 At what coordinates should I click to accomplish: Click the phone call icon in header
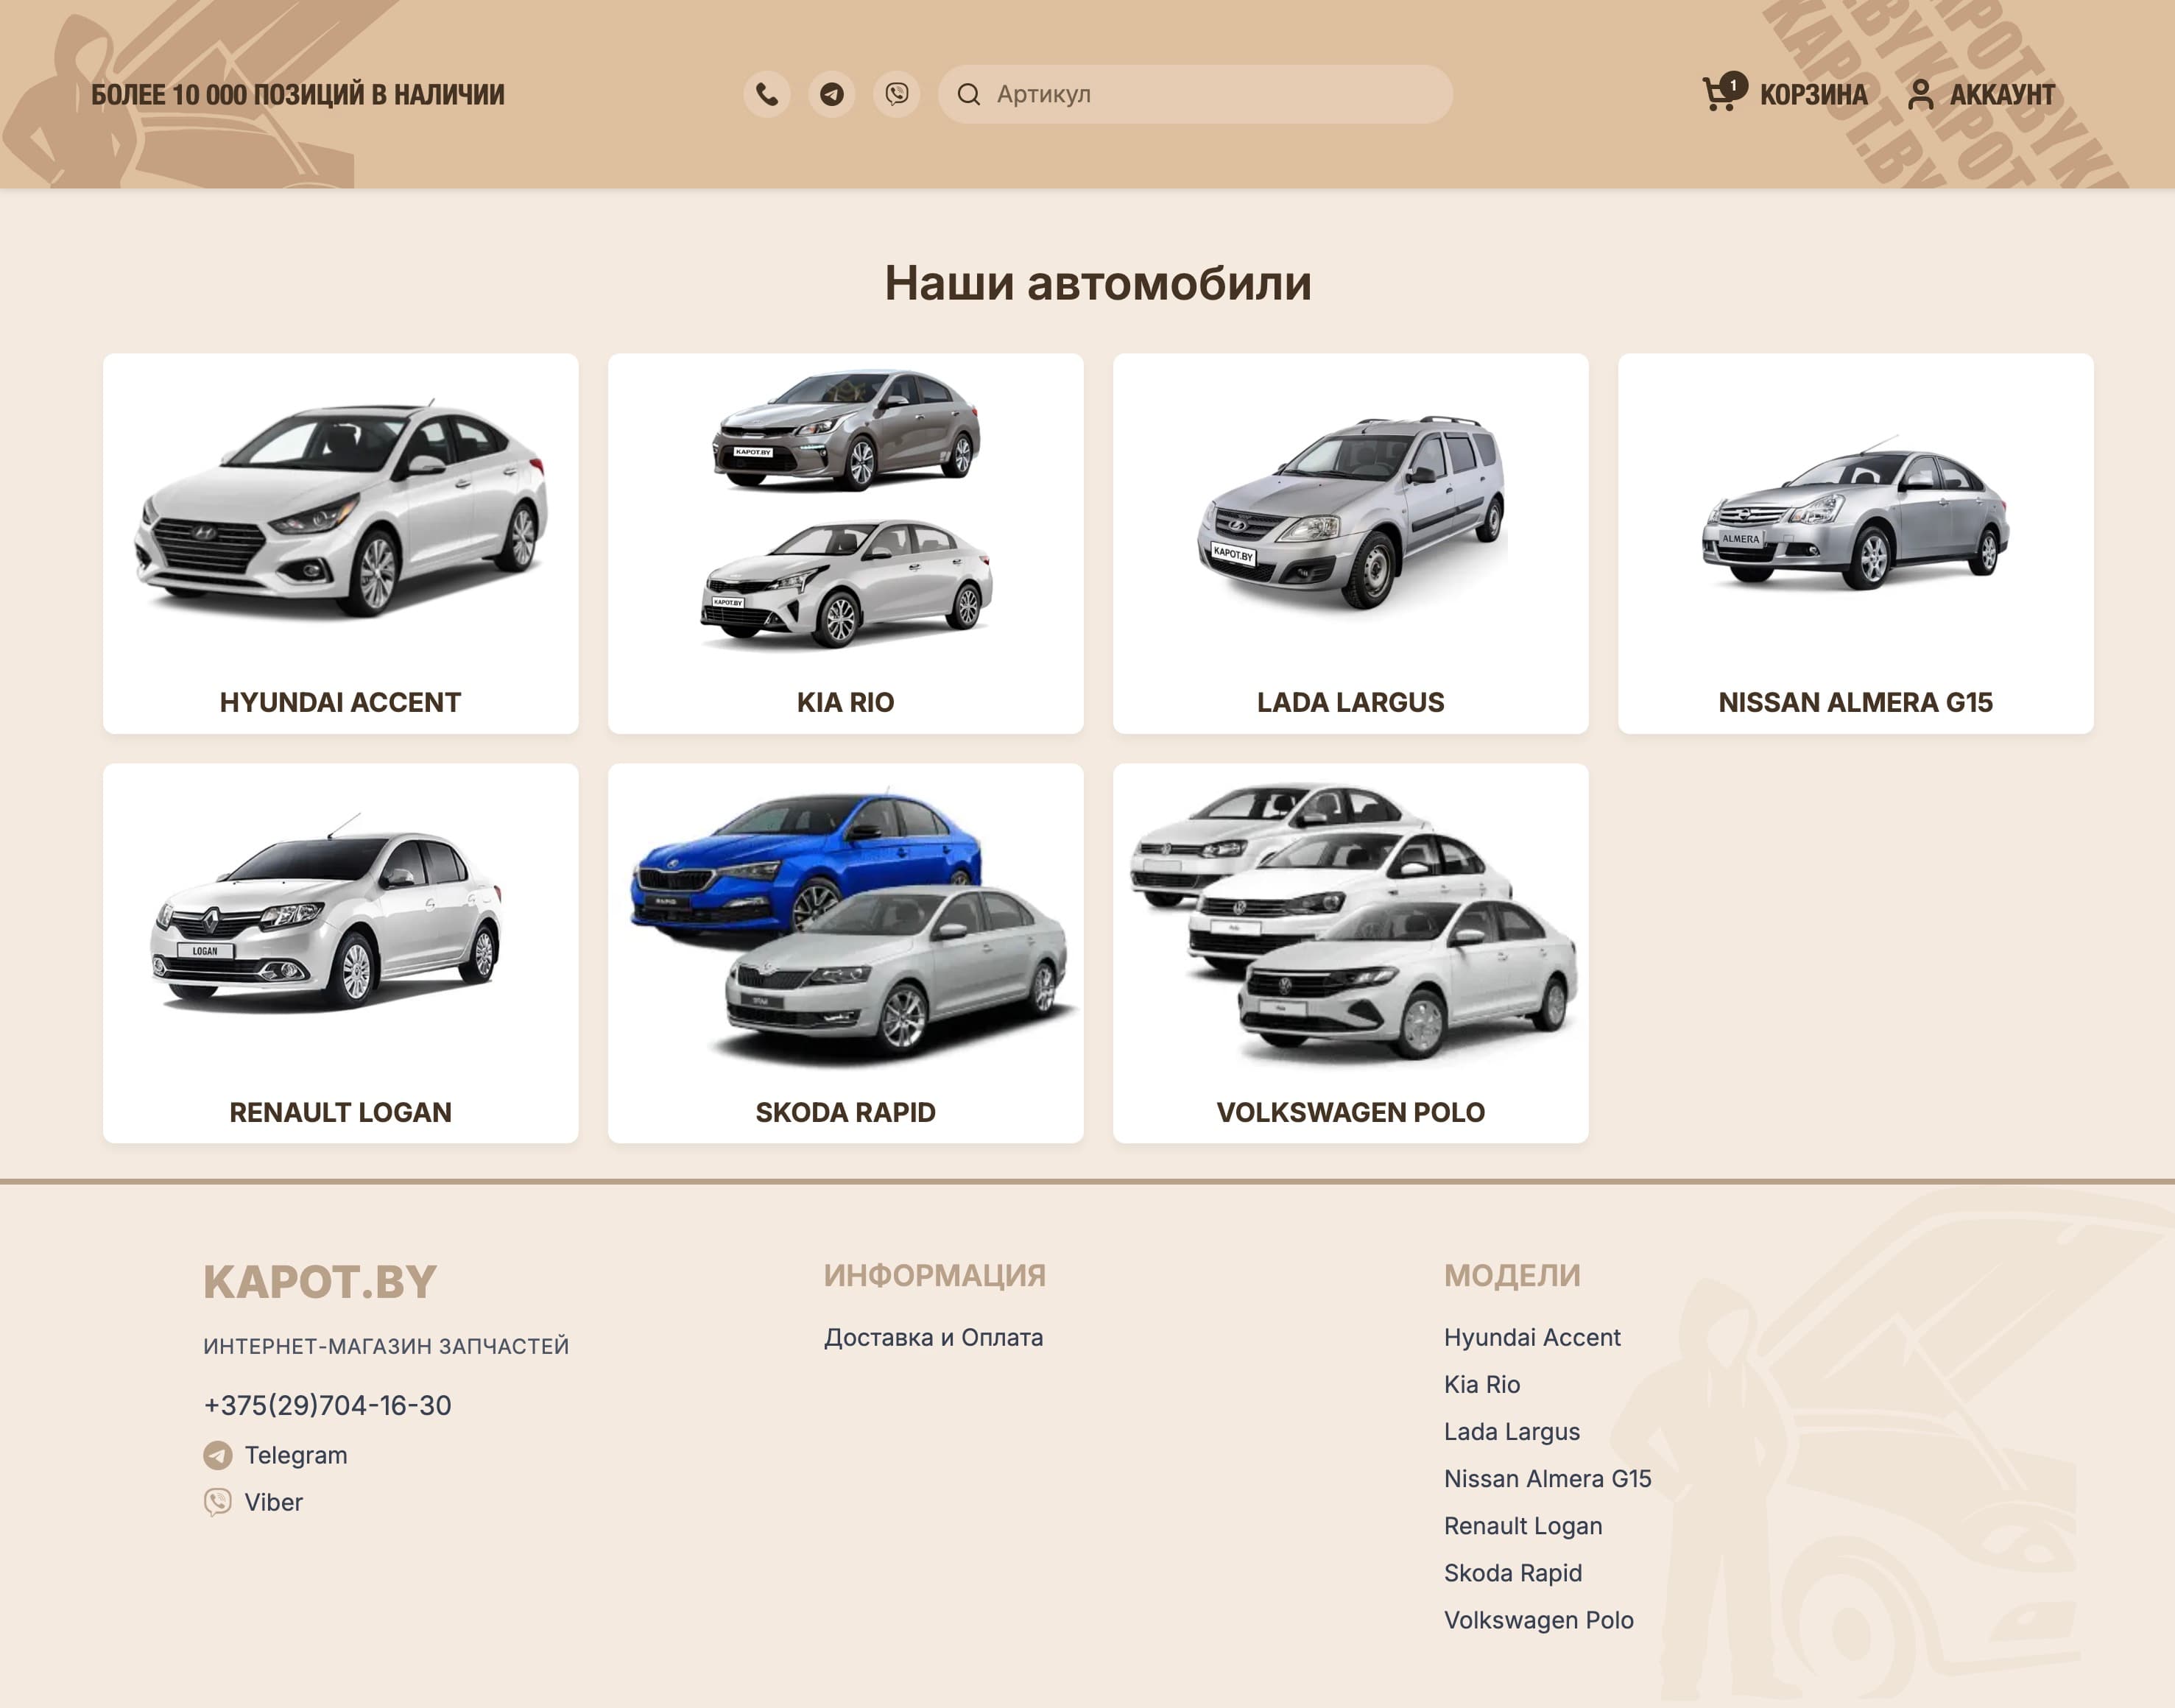click(x=767, y=94)
